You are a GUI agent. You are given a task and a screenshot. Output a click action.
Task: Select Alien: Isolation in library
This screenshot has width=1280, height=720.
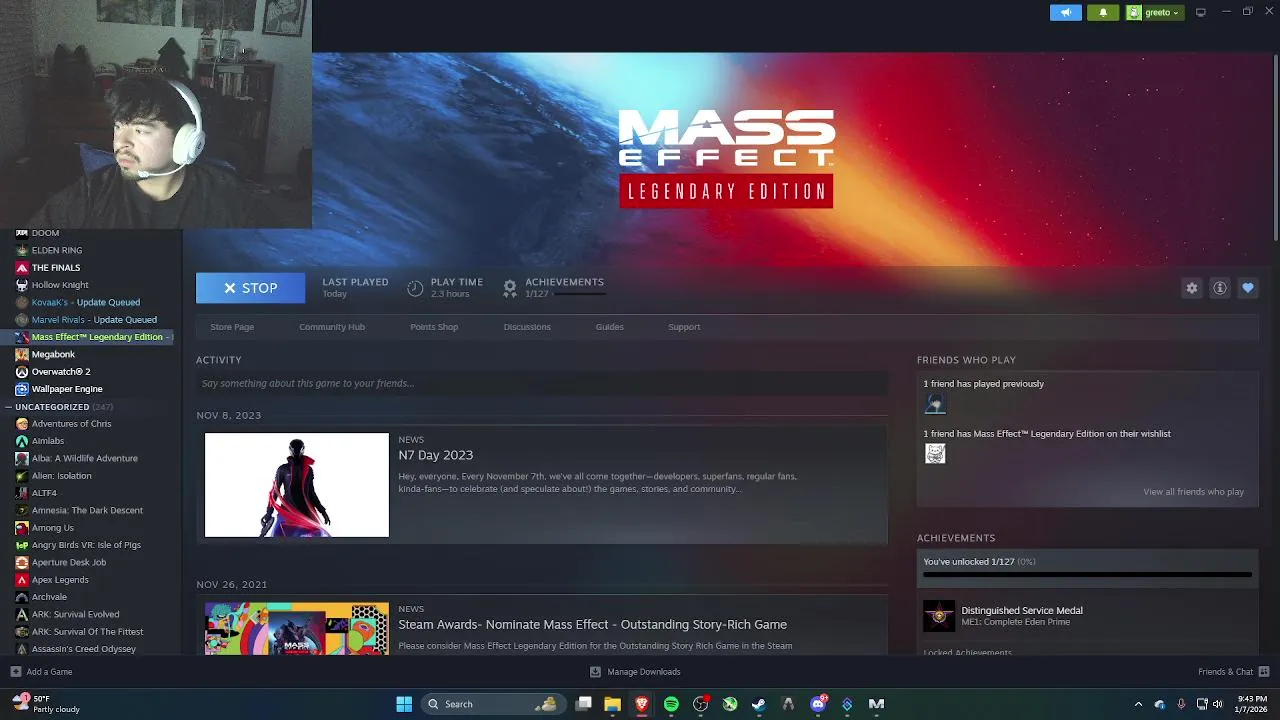click(x=61, y=476)
